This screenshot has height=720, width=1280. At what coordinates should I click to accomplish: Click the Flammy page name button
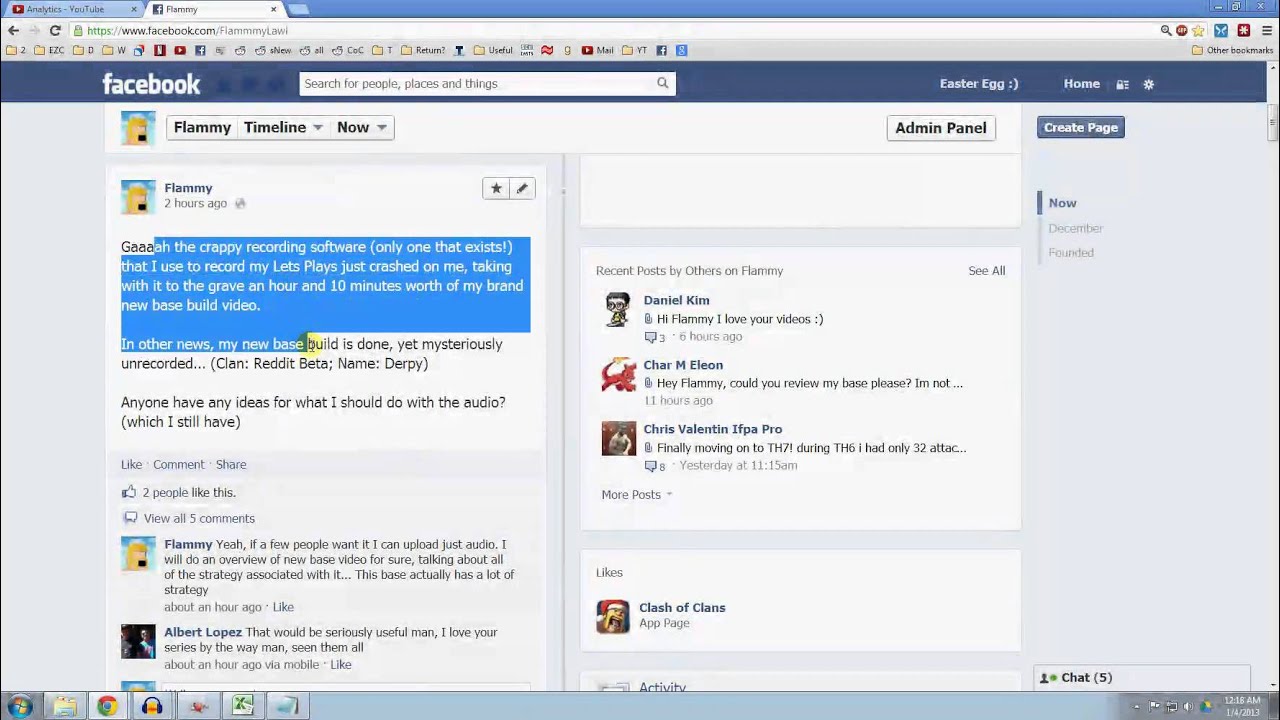202,127
